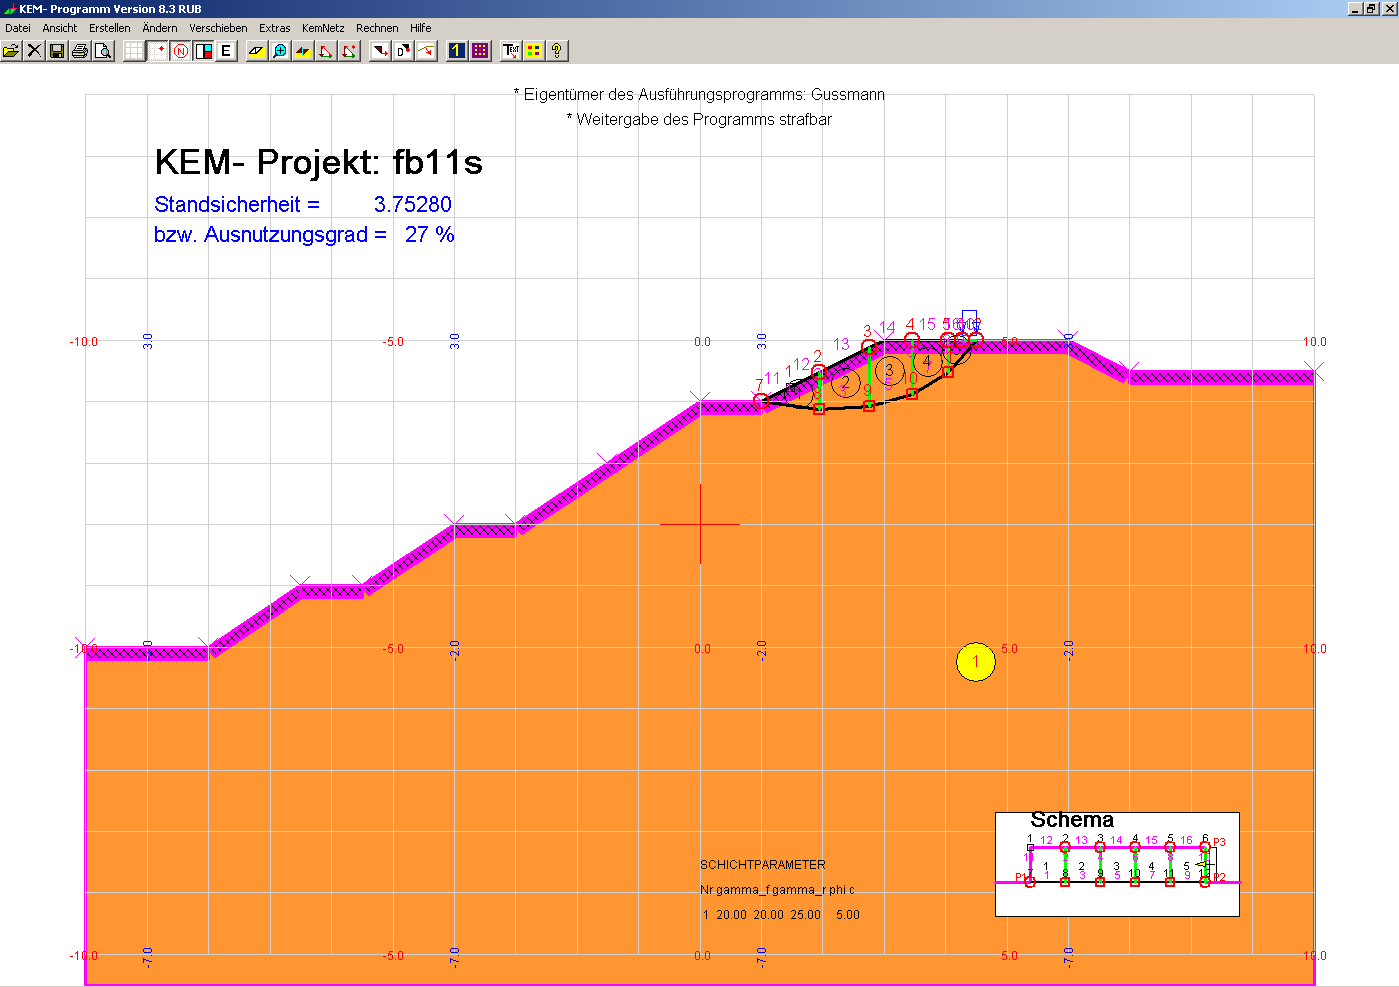Viewport: 1399px width, 987px height.
Task: Click the layer parameter row 1 20.00
Action: (781, 915)
